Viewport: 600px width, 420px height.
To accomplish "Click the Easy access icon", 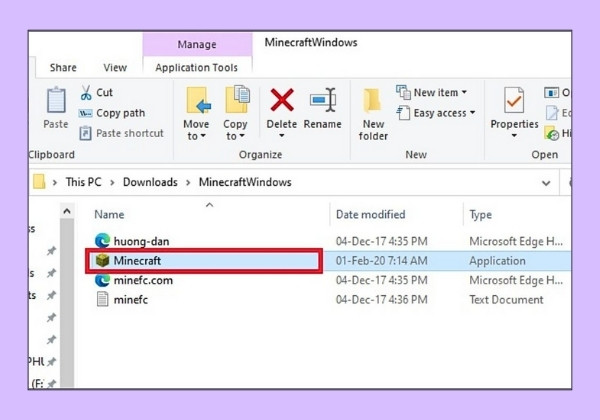I will 403,113.
